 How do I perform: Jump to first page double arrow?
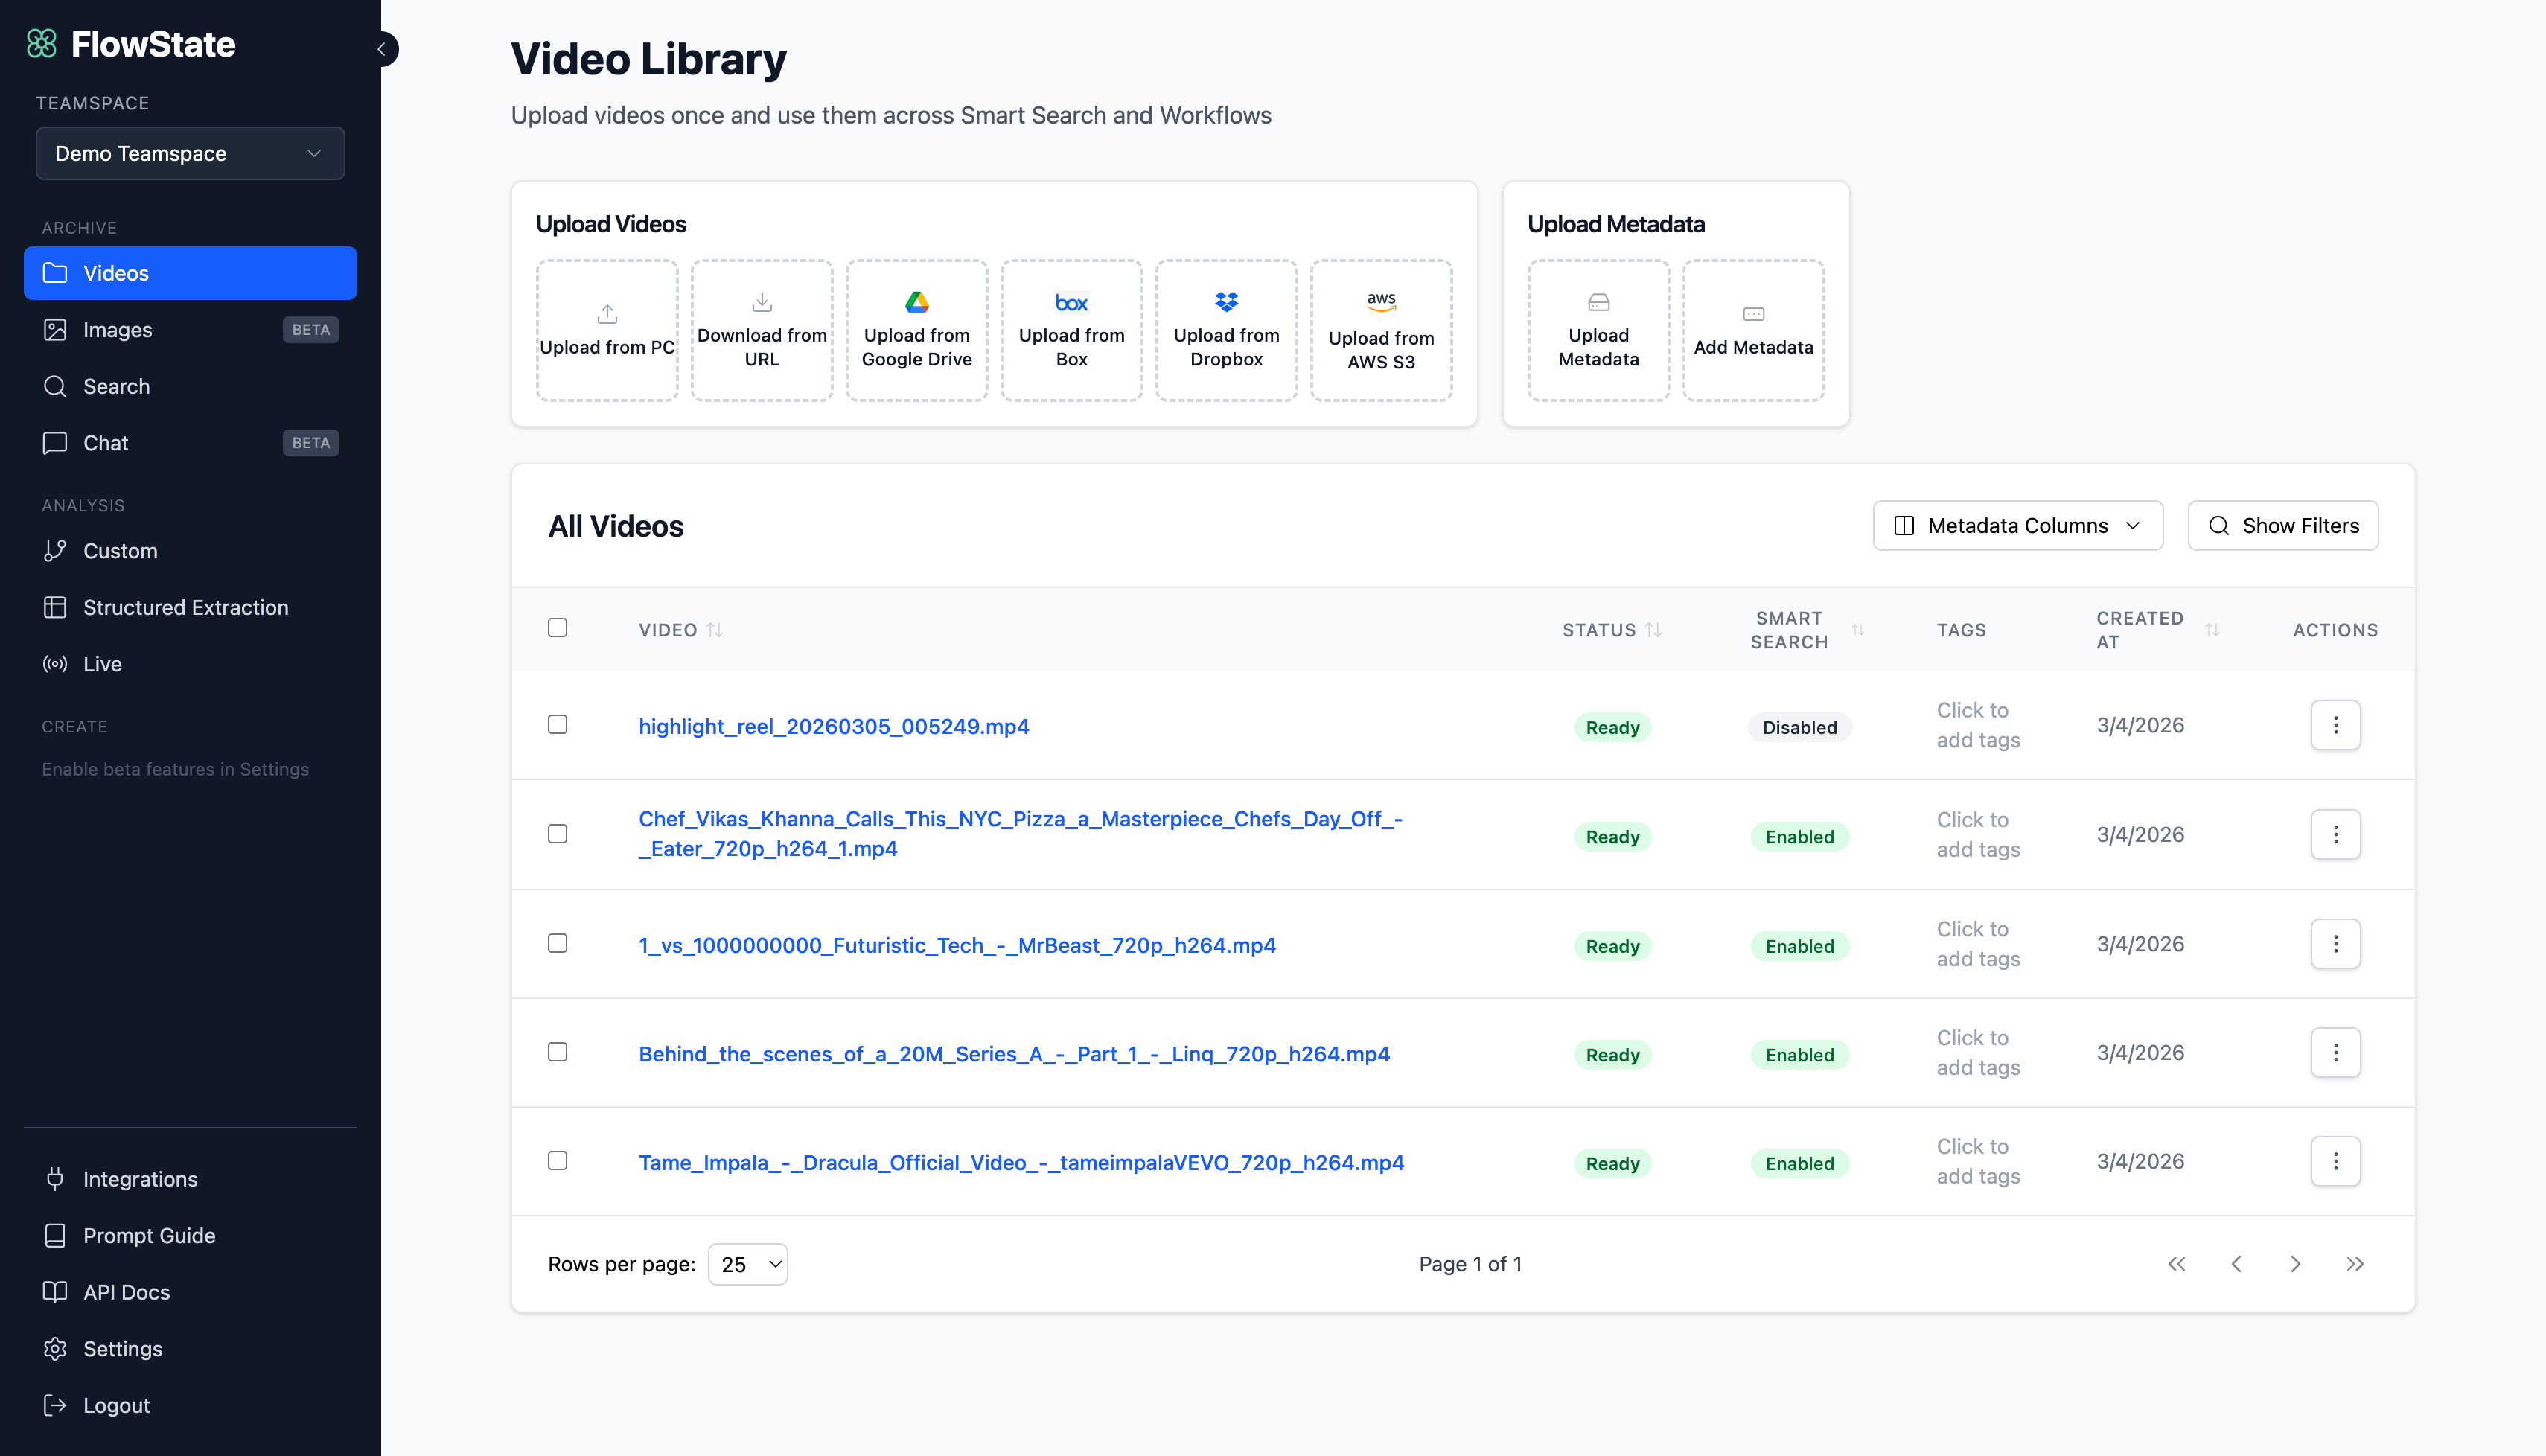pyautogui.click(x=2177, y=1264)
